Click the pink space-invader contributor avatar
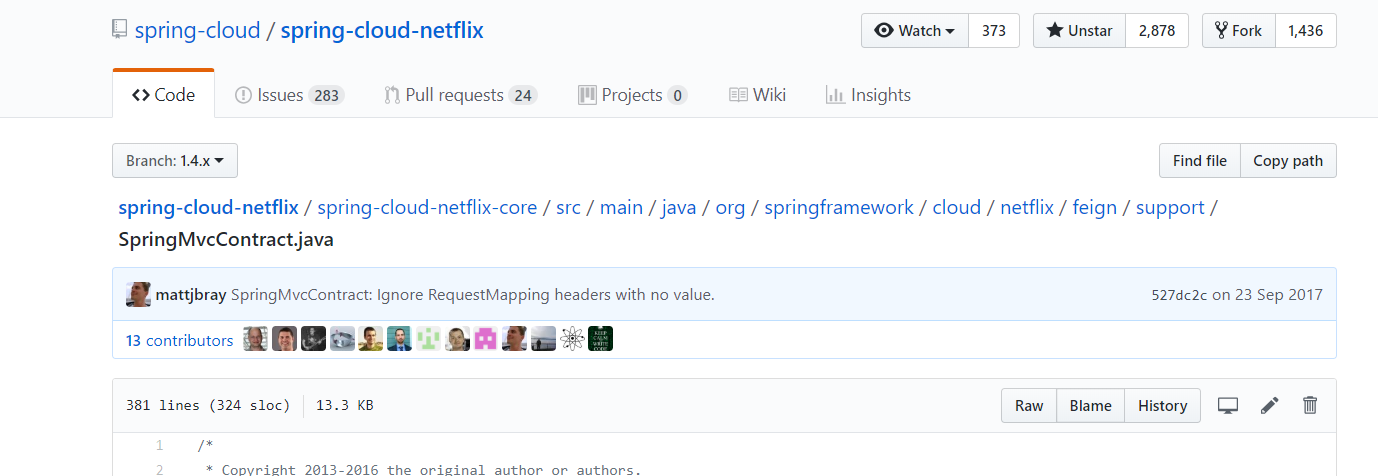Viewport: 1378px width, 476px height. pyautogui.click(x=486, y=339)
